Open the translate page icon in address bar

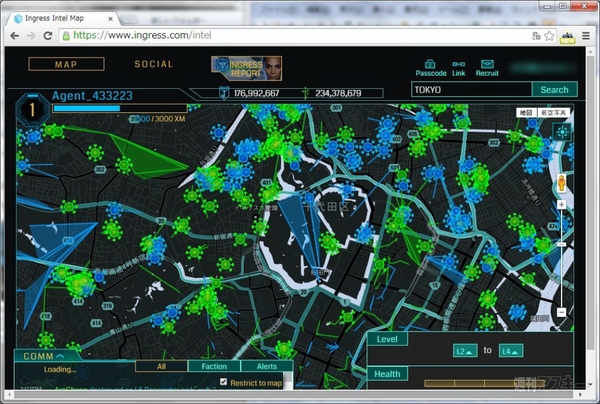536,36
